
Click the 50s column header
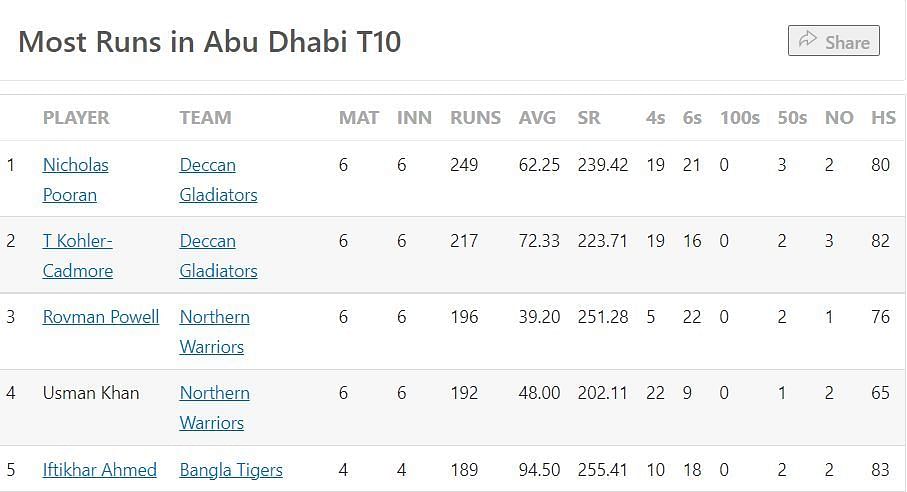792,118
